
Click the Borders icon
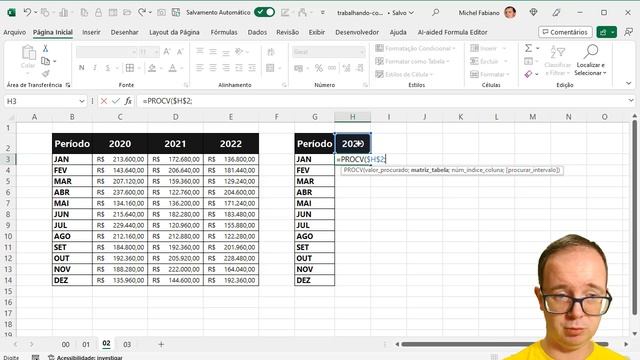point(130,68)
